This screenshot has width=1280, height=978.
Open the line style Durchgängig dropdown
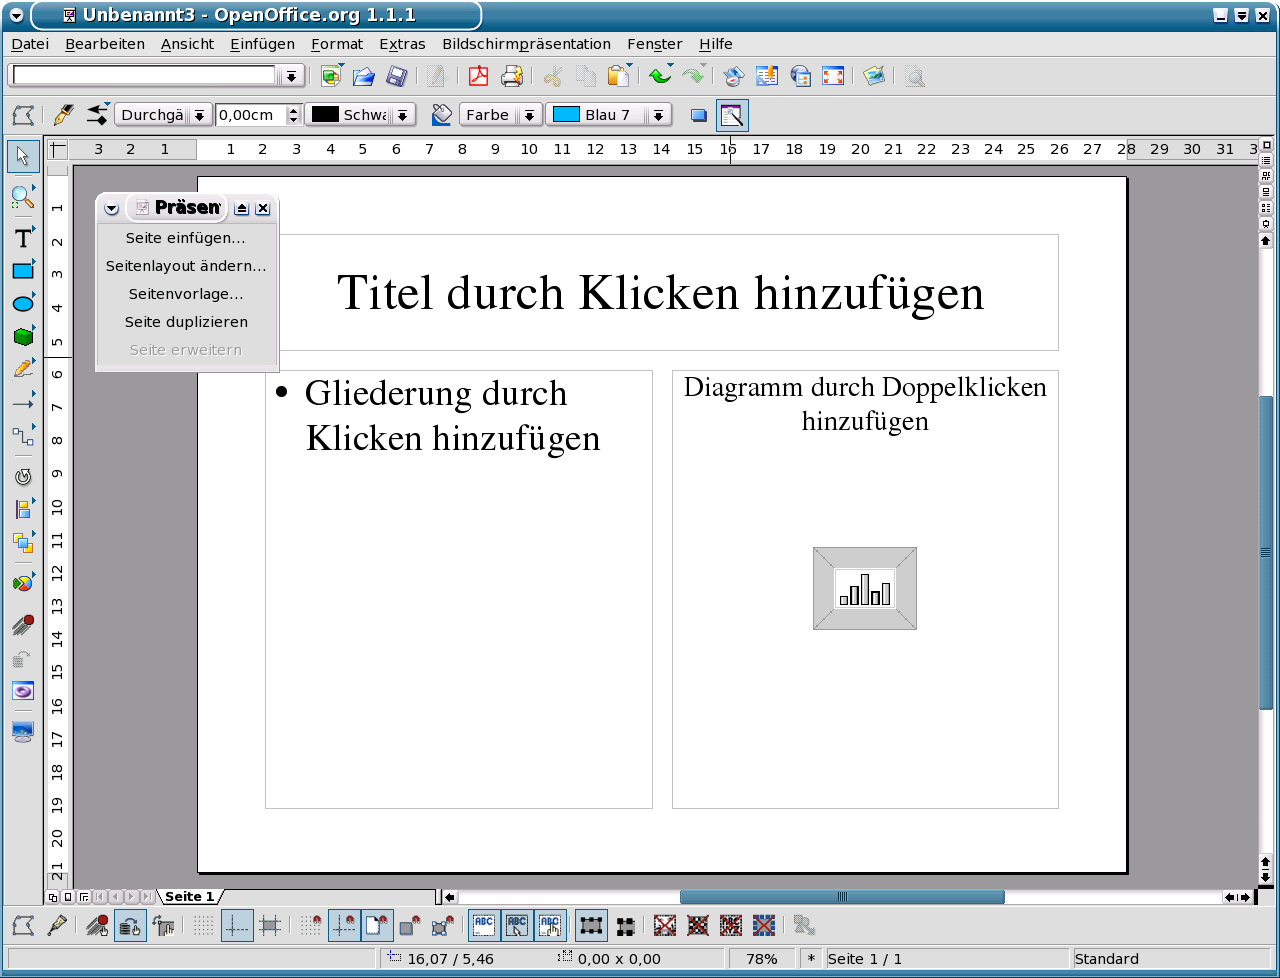200,116
